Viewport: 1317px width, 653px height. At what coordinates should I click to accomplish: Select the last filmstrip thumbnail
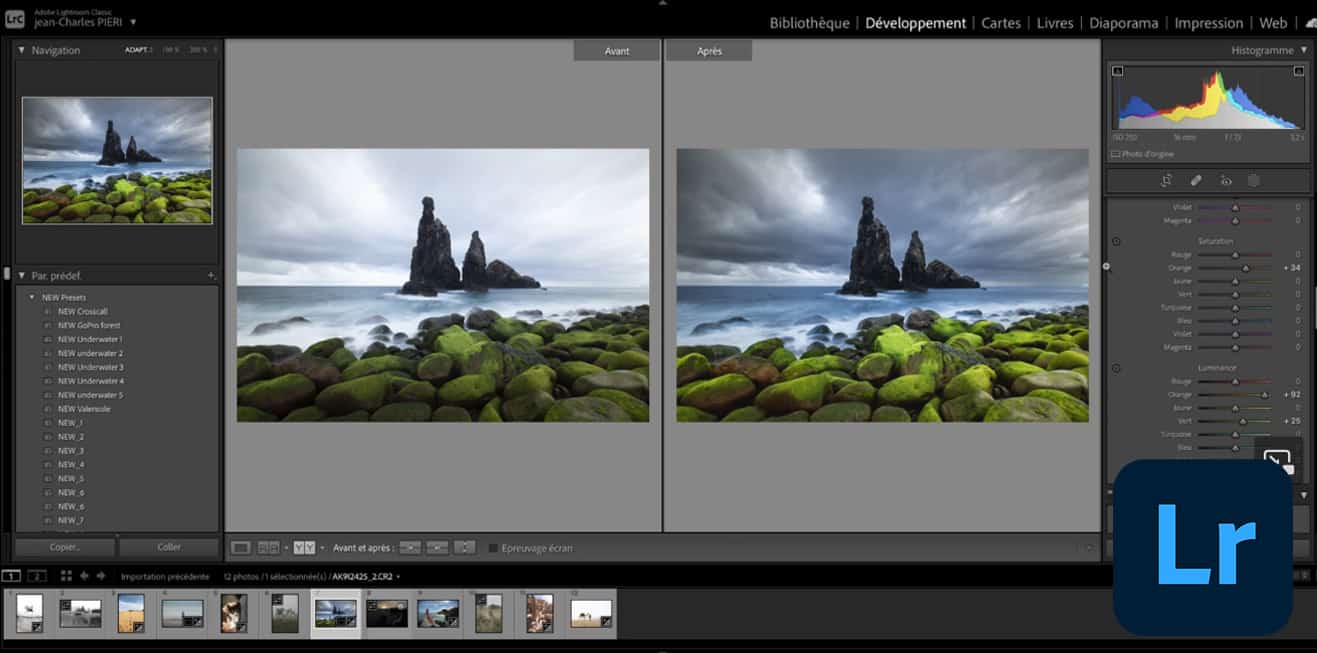point(591,613)
